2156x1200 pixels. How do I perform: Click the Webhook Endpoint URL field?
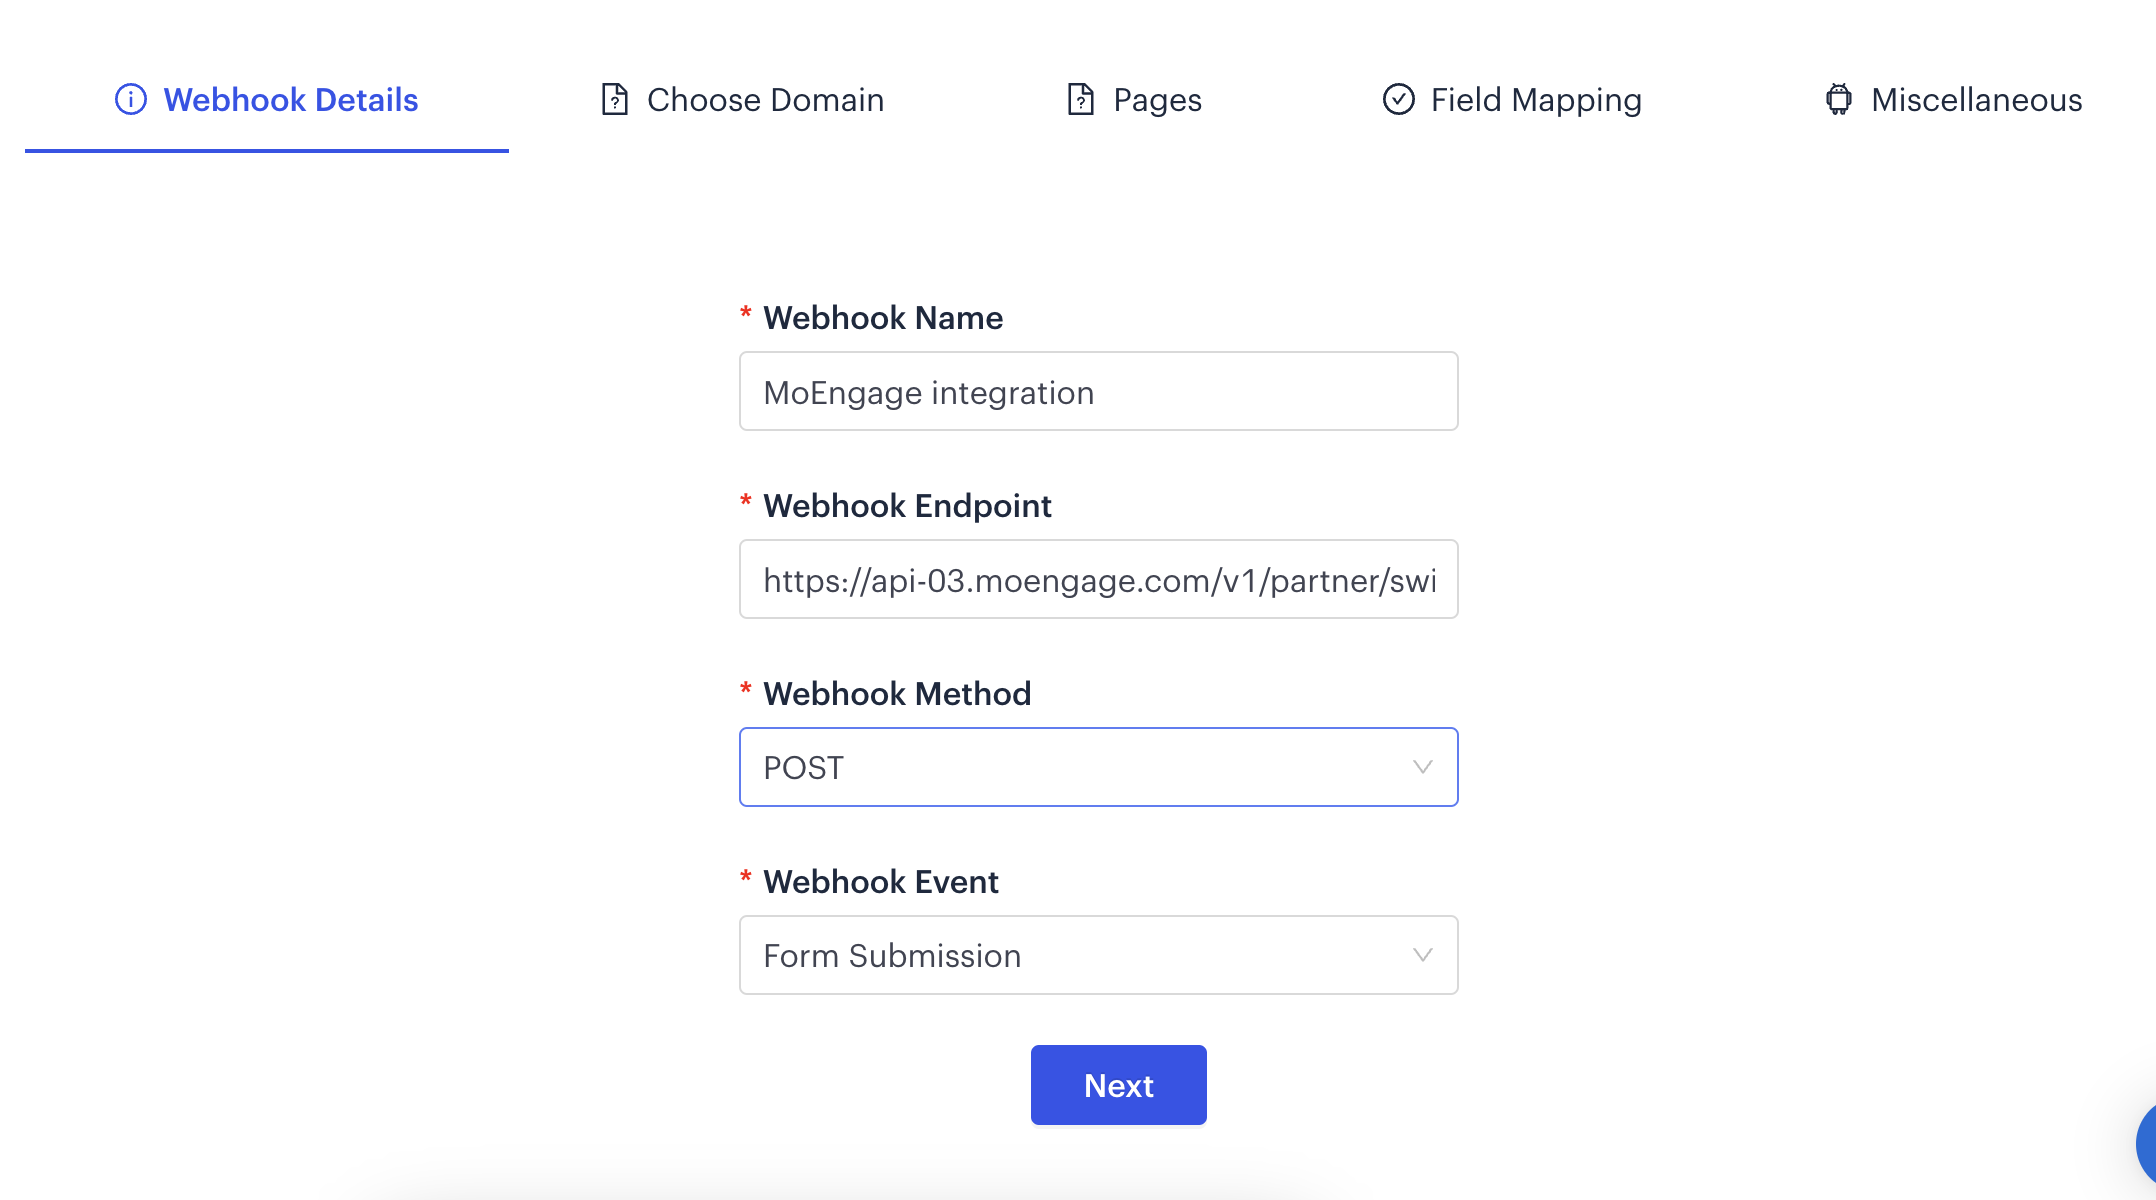(1098, 579)
